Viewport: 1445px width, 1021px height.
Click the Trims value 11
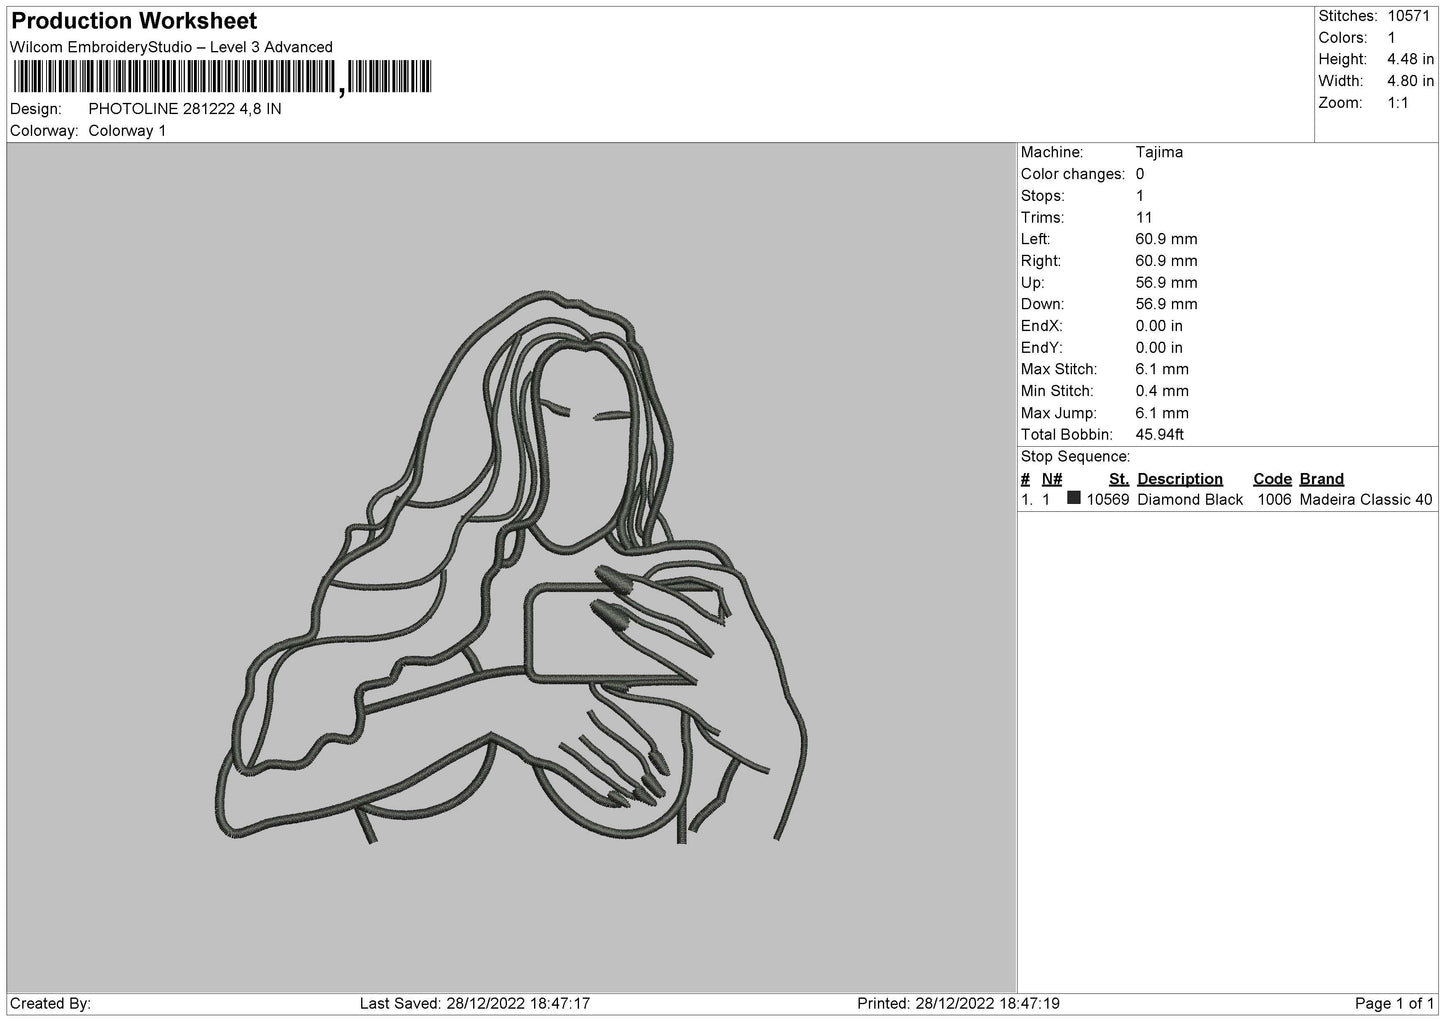[1144, 218]
